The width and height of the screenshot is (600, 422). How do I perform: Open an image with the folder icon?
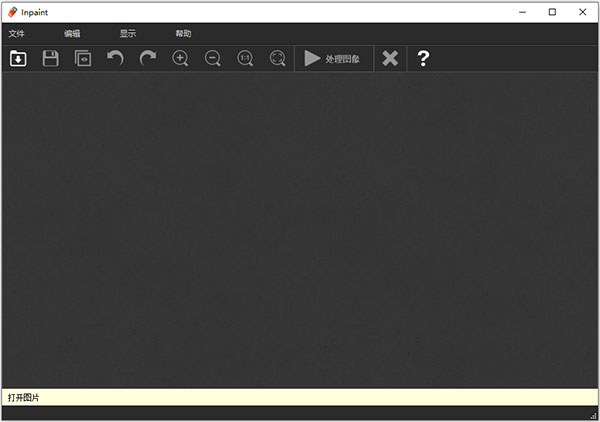18,59
